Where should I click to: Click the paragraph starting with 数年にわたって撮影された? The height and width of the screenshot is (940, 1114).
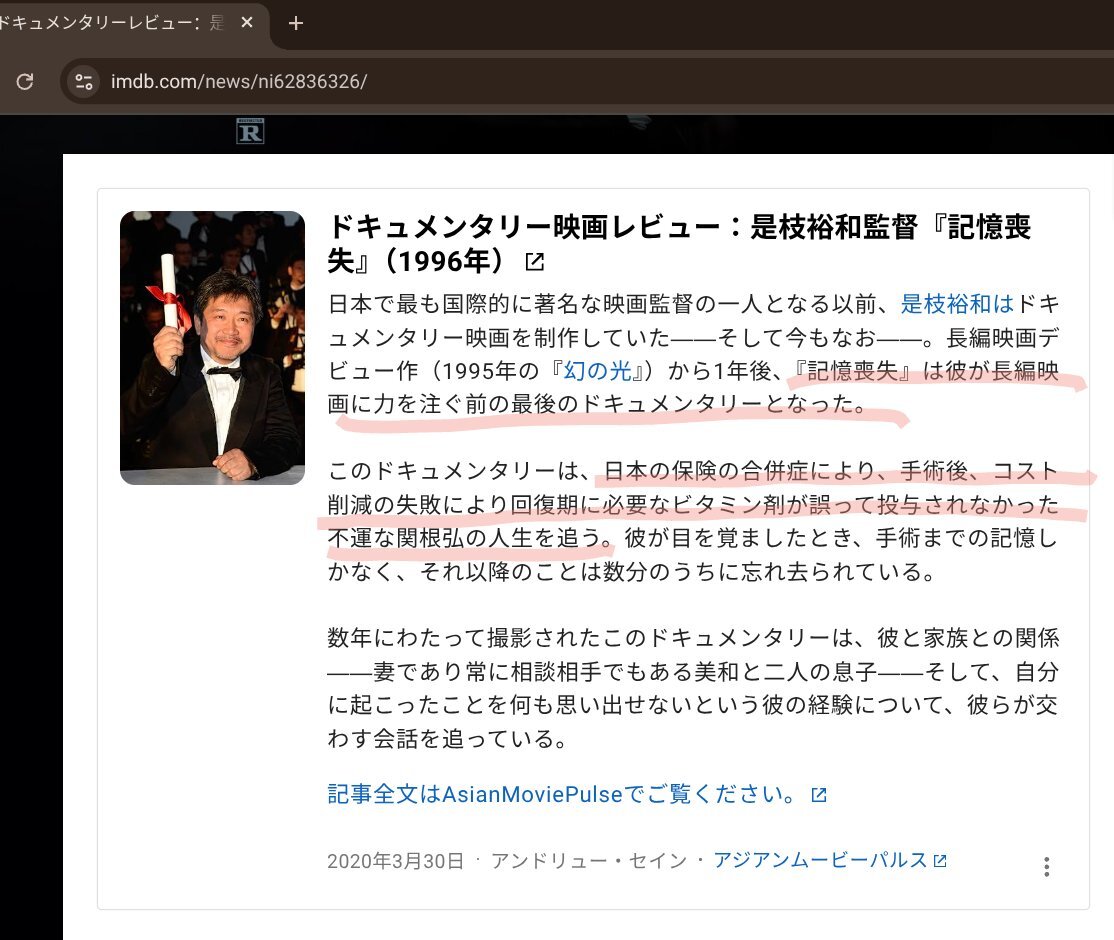(x=692, y=688)
